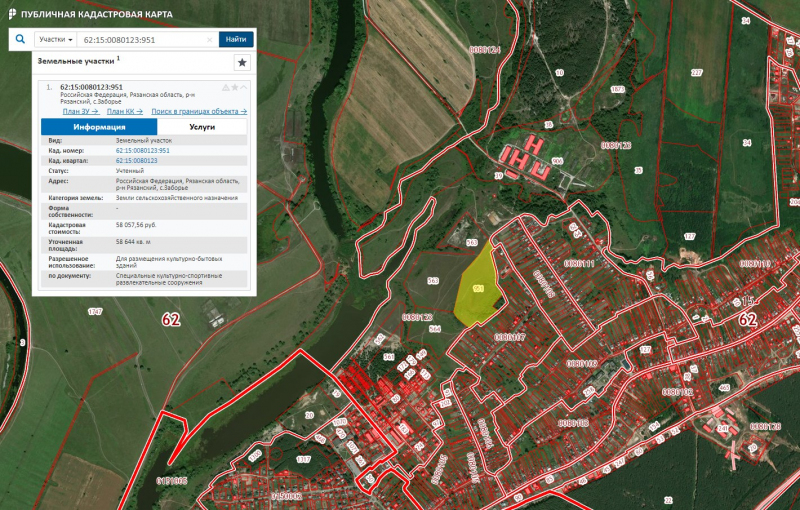The width and height of the screenshot is (800, 510).
Task: Click Поиск в границах объекта link
Action: click(199, 111)
